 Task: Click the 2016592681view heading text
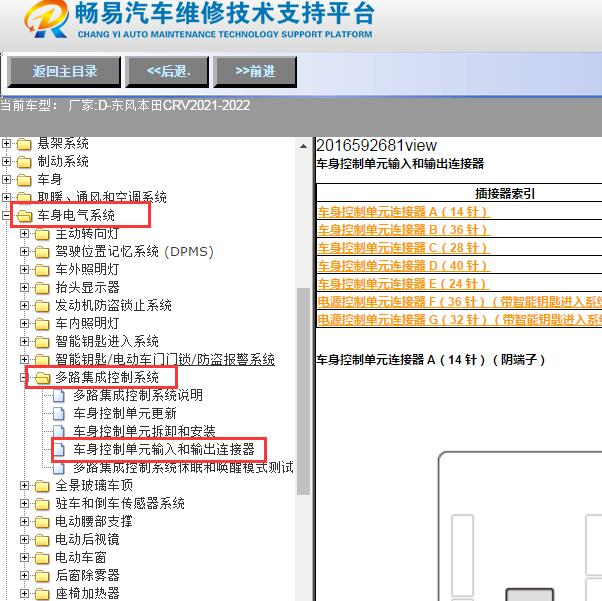376,146
